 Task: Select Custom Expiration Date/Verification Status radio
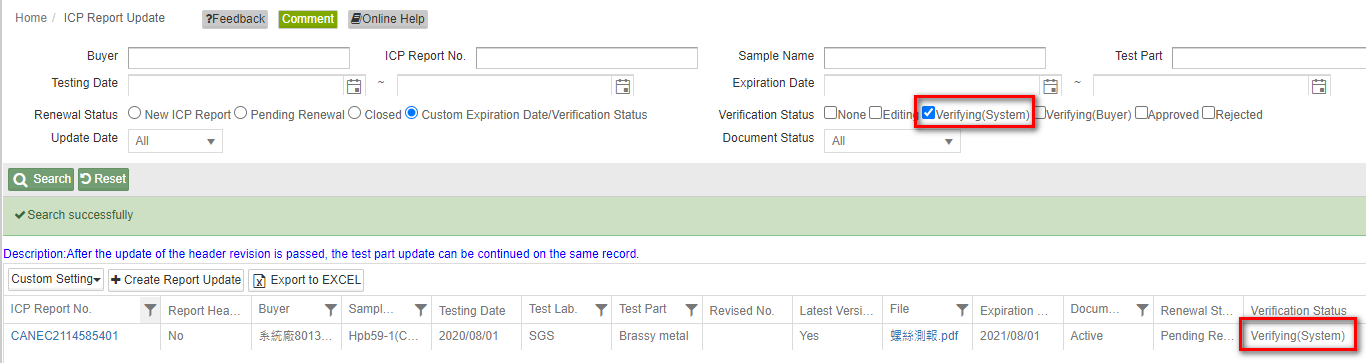(412, 114)
